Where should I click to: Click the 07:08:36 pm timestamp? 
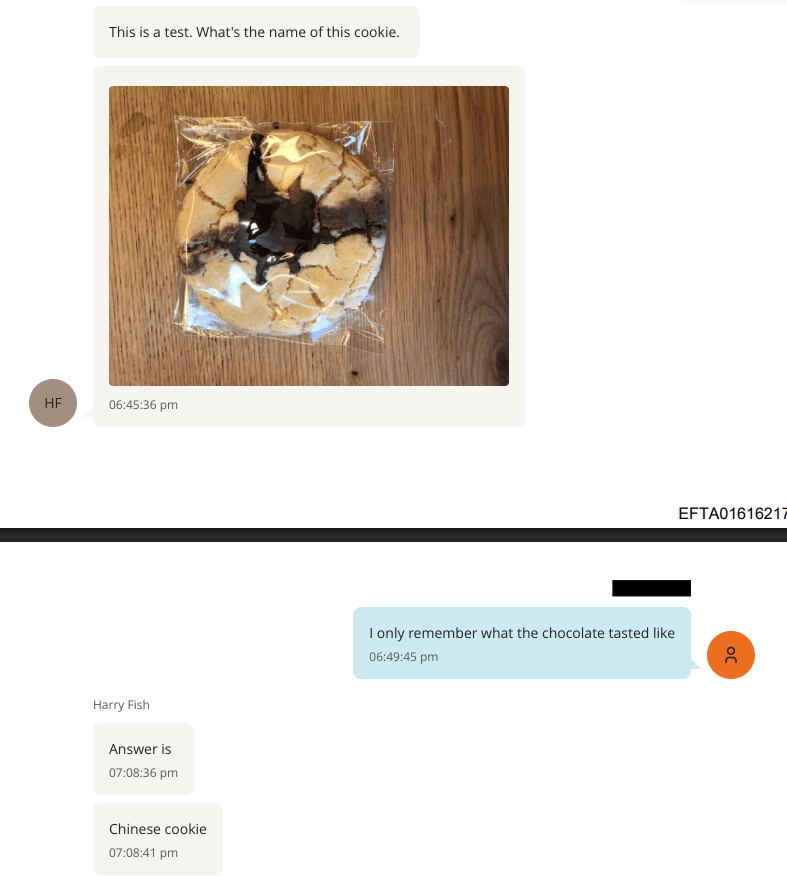click(x=144, y=773)
